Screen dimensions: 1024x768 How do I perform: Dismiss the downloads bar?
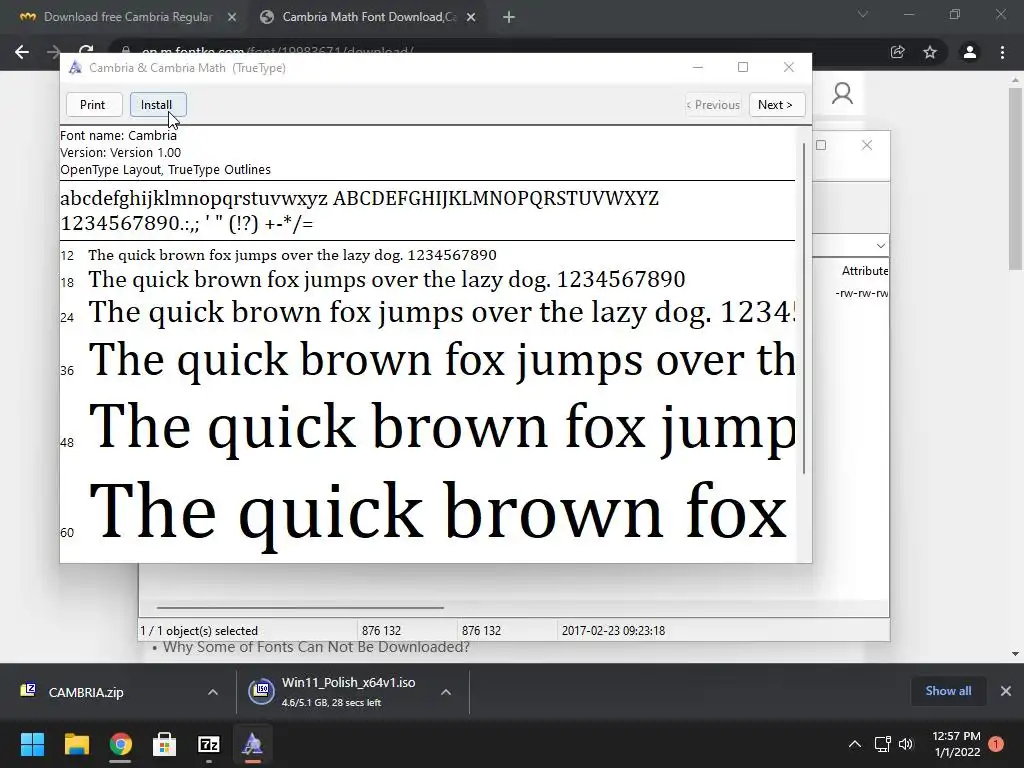(1006, 691)
